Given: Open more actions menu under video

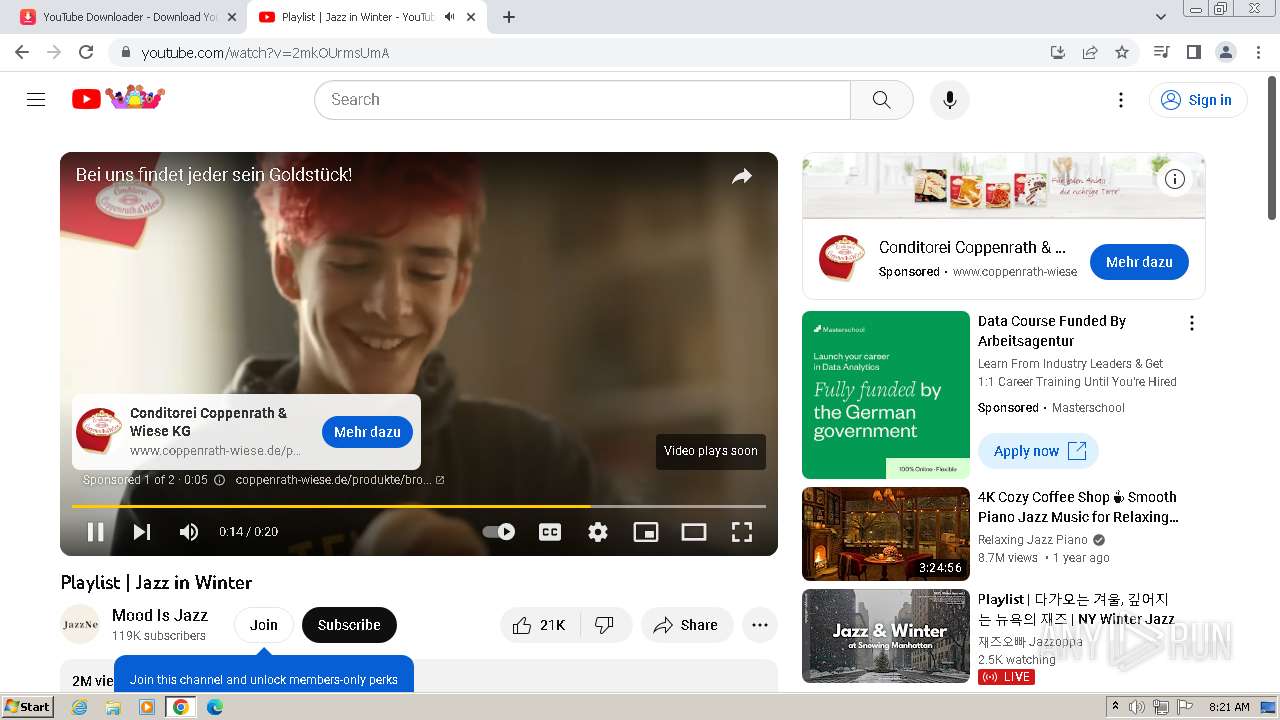Looking at the screenshot, I should (x=760, y=625).
